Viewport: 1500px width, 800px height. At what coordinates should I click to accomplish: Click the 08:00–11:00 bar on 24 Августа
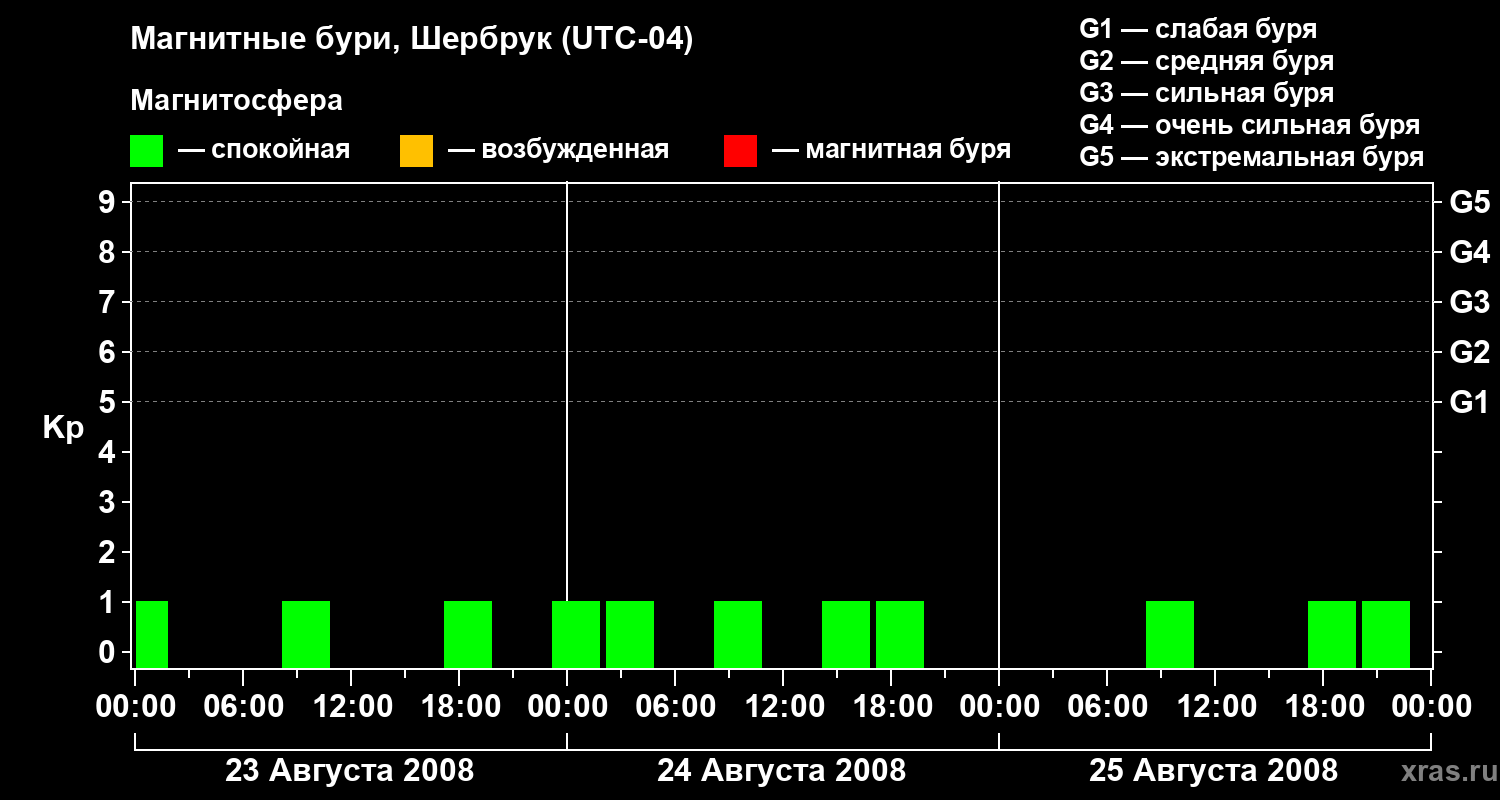738,634
